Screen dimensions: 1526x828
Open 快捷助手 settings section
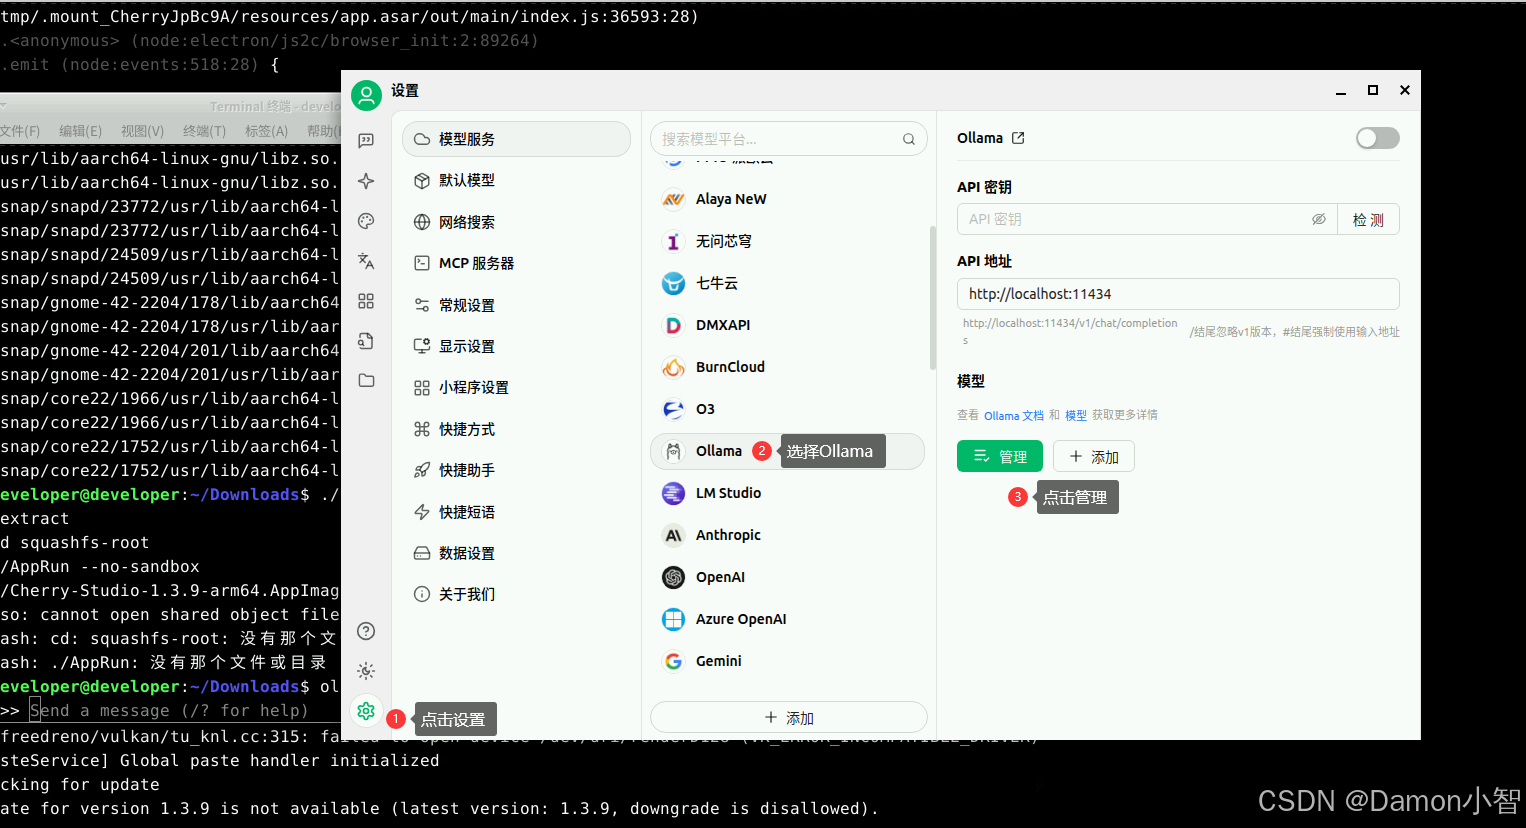point(516,470)
